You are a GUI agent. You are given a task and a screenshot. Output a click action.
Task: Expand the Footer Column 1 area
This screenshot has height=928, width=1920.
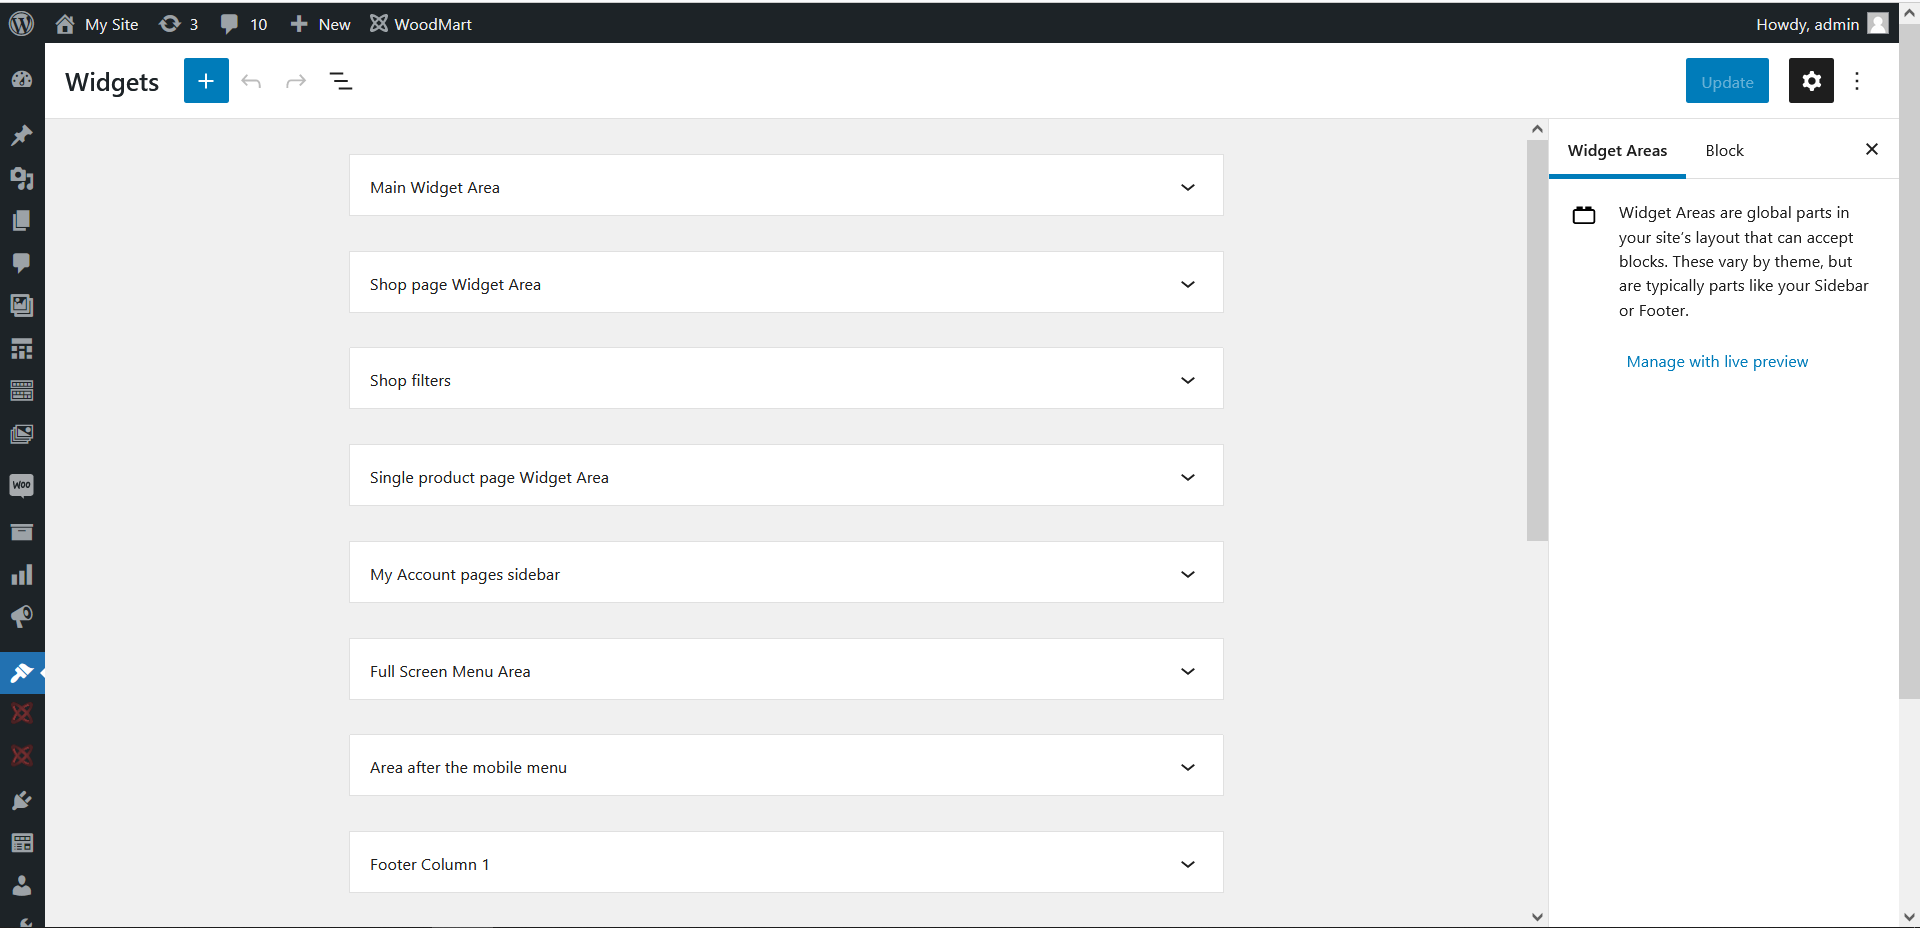(x=1187, y=864)
